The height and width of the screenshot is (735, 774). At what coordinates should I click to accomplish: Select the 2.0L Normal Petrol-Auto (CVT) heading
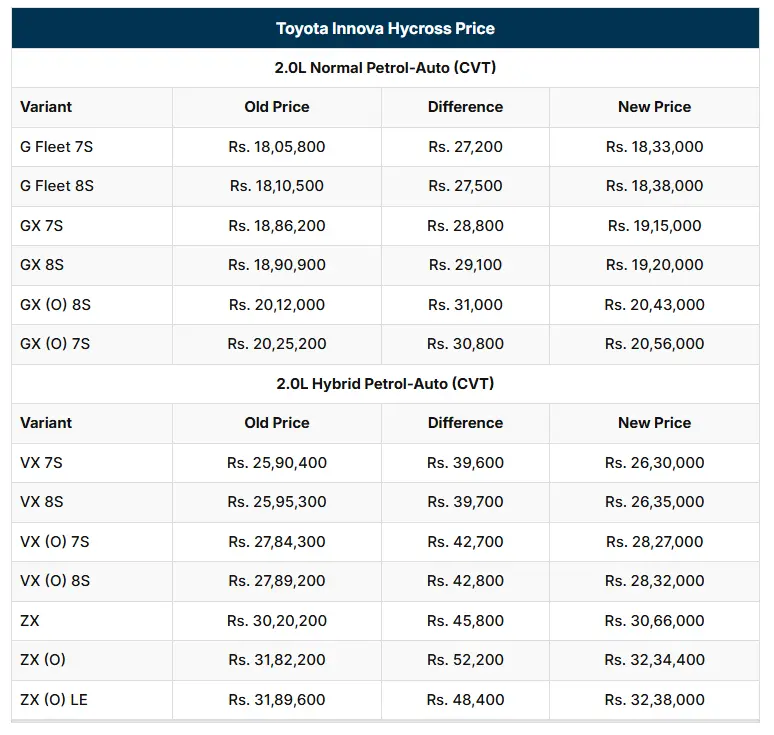(385, 68)
